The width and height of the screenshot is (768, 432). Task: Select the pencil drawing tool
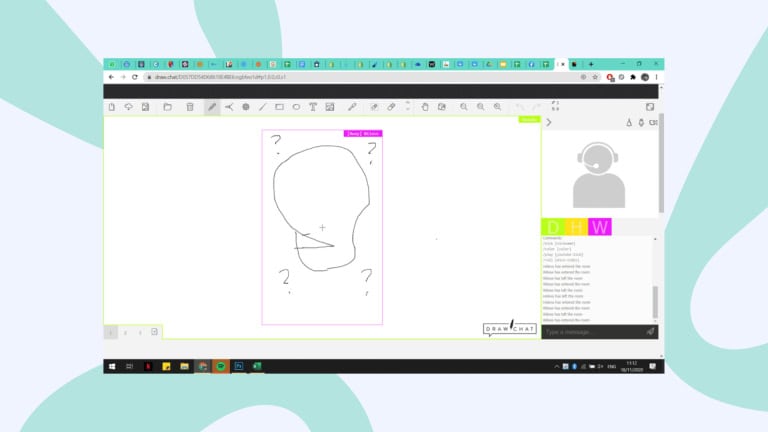point(212,107)
